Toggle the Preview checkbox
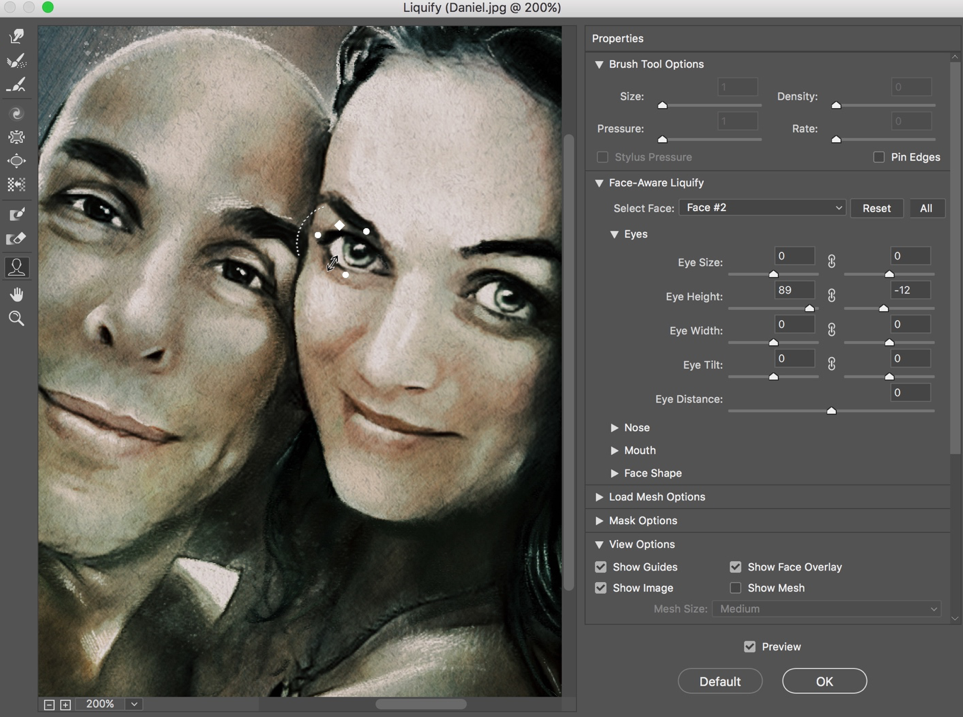Image resolution: width=963 pixels, height=717 pixels. (749, 646)
